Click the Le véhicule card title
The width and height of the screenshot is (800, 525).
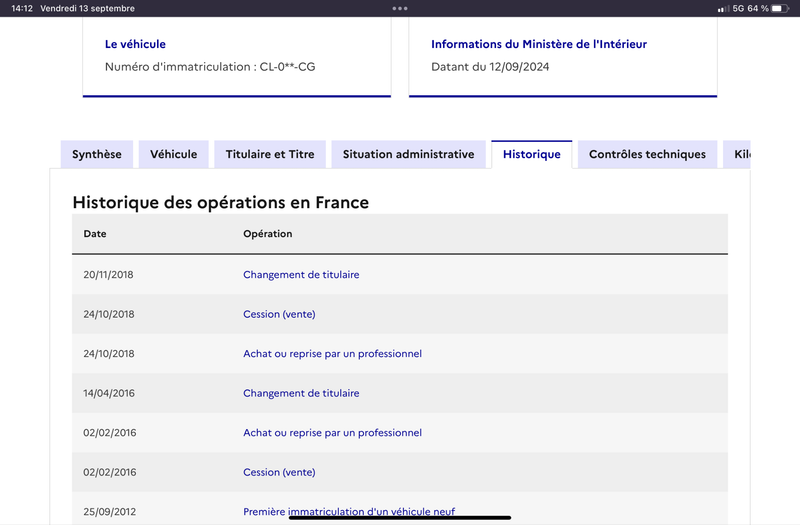click(135, 44)
